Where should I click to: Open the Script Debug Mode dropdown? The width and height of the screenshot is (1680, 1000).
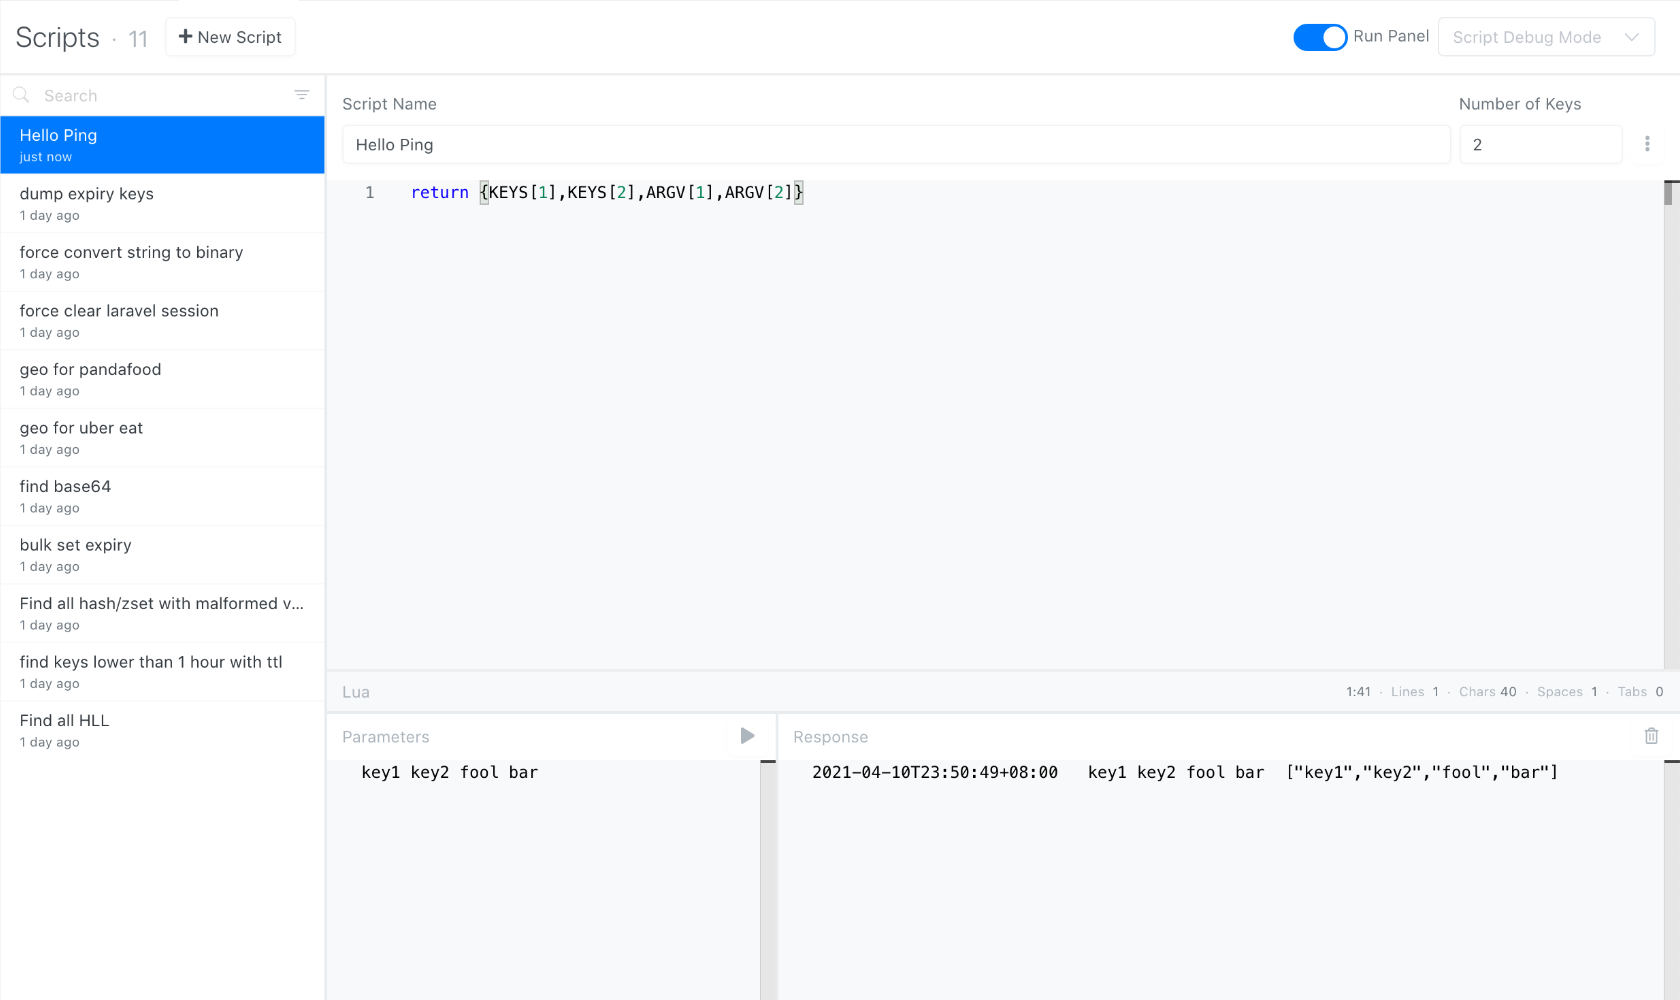[1545, 37]
